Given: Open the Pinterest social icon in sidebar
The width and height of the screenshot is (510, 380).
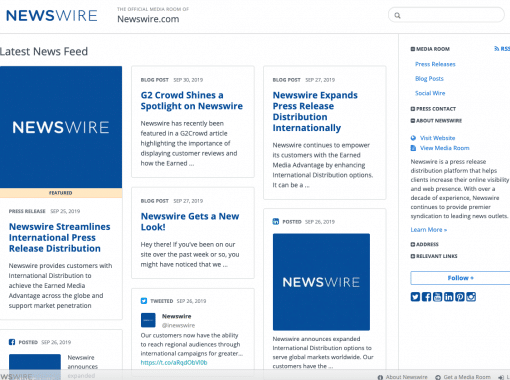Looking at the screenshot, I should click(x=460, y=297).
